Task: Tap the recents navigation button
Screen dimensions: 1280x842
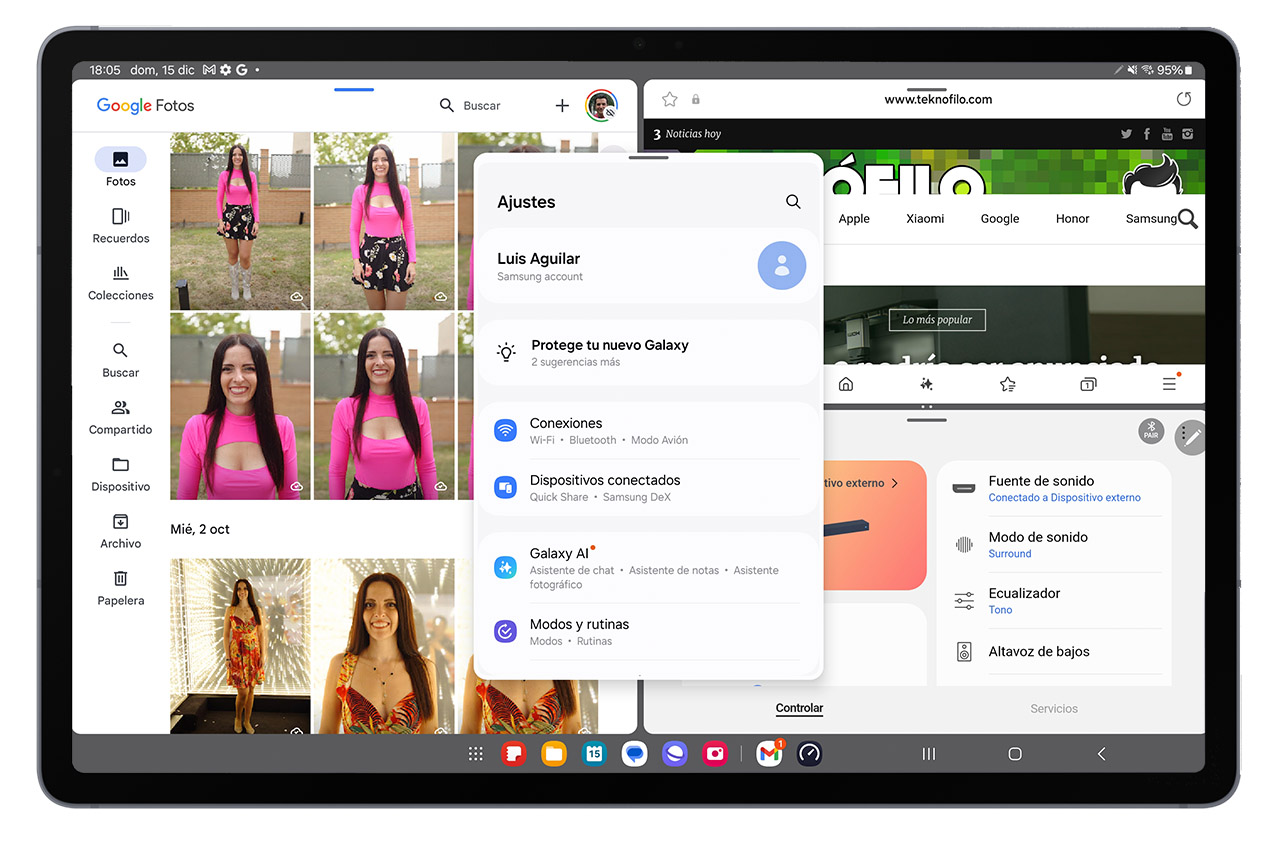Action: (928, 754)
